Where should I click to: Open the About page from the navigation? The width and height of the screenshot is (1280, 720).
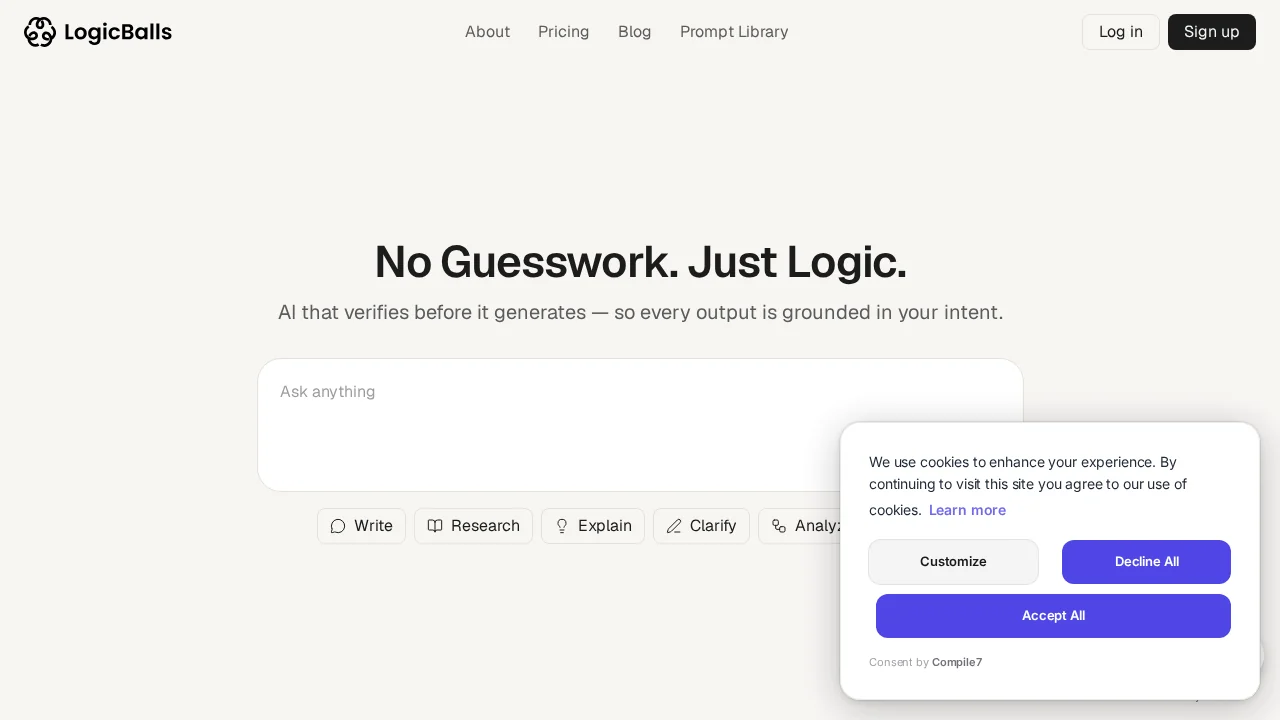point(487,32)
